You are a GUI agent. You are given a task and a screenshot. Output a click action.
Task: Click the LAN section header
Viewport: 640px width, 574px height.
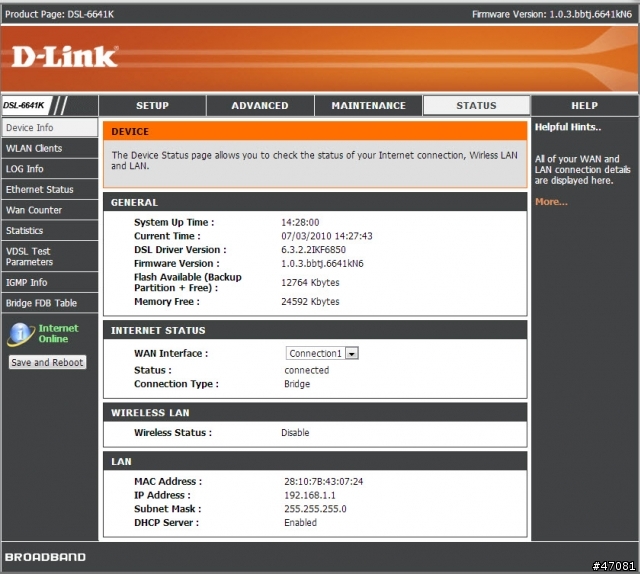point(315,461)
